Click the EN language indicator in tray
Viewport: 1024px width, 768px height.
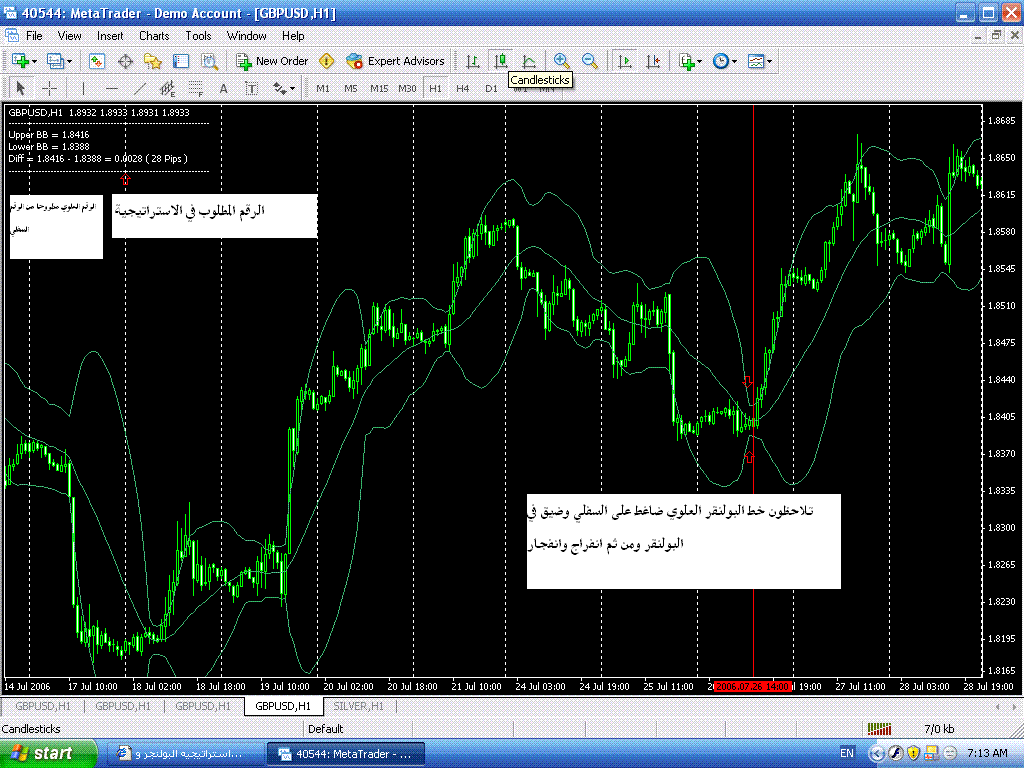846,754
